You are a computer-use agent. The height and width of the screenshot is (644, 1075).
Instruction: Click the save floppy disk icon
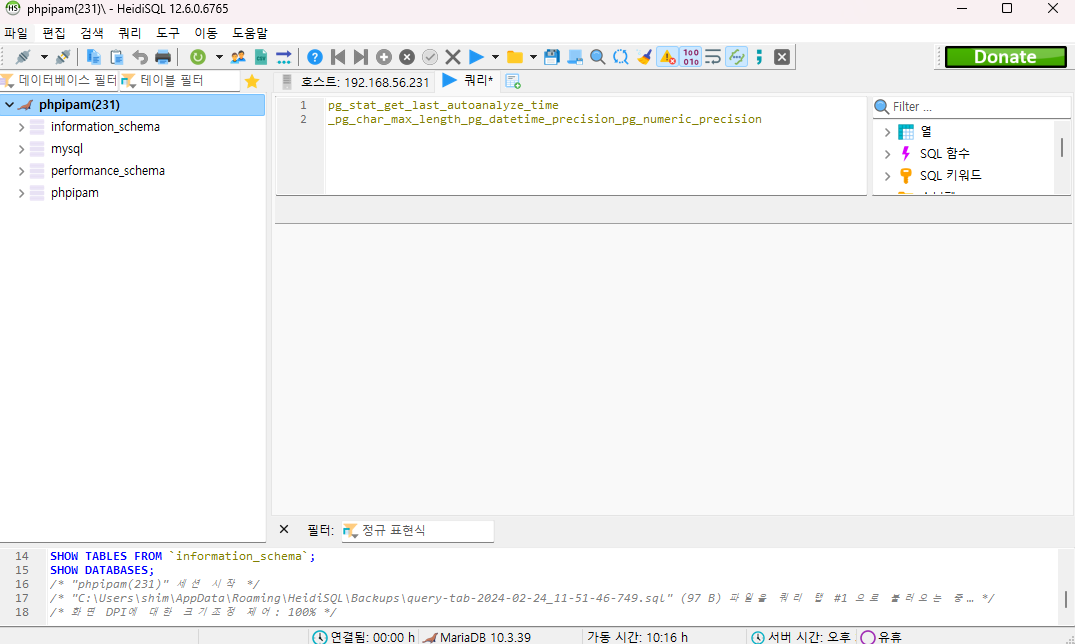click(x=552, y=57)
